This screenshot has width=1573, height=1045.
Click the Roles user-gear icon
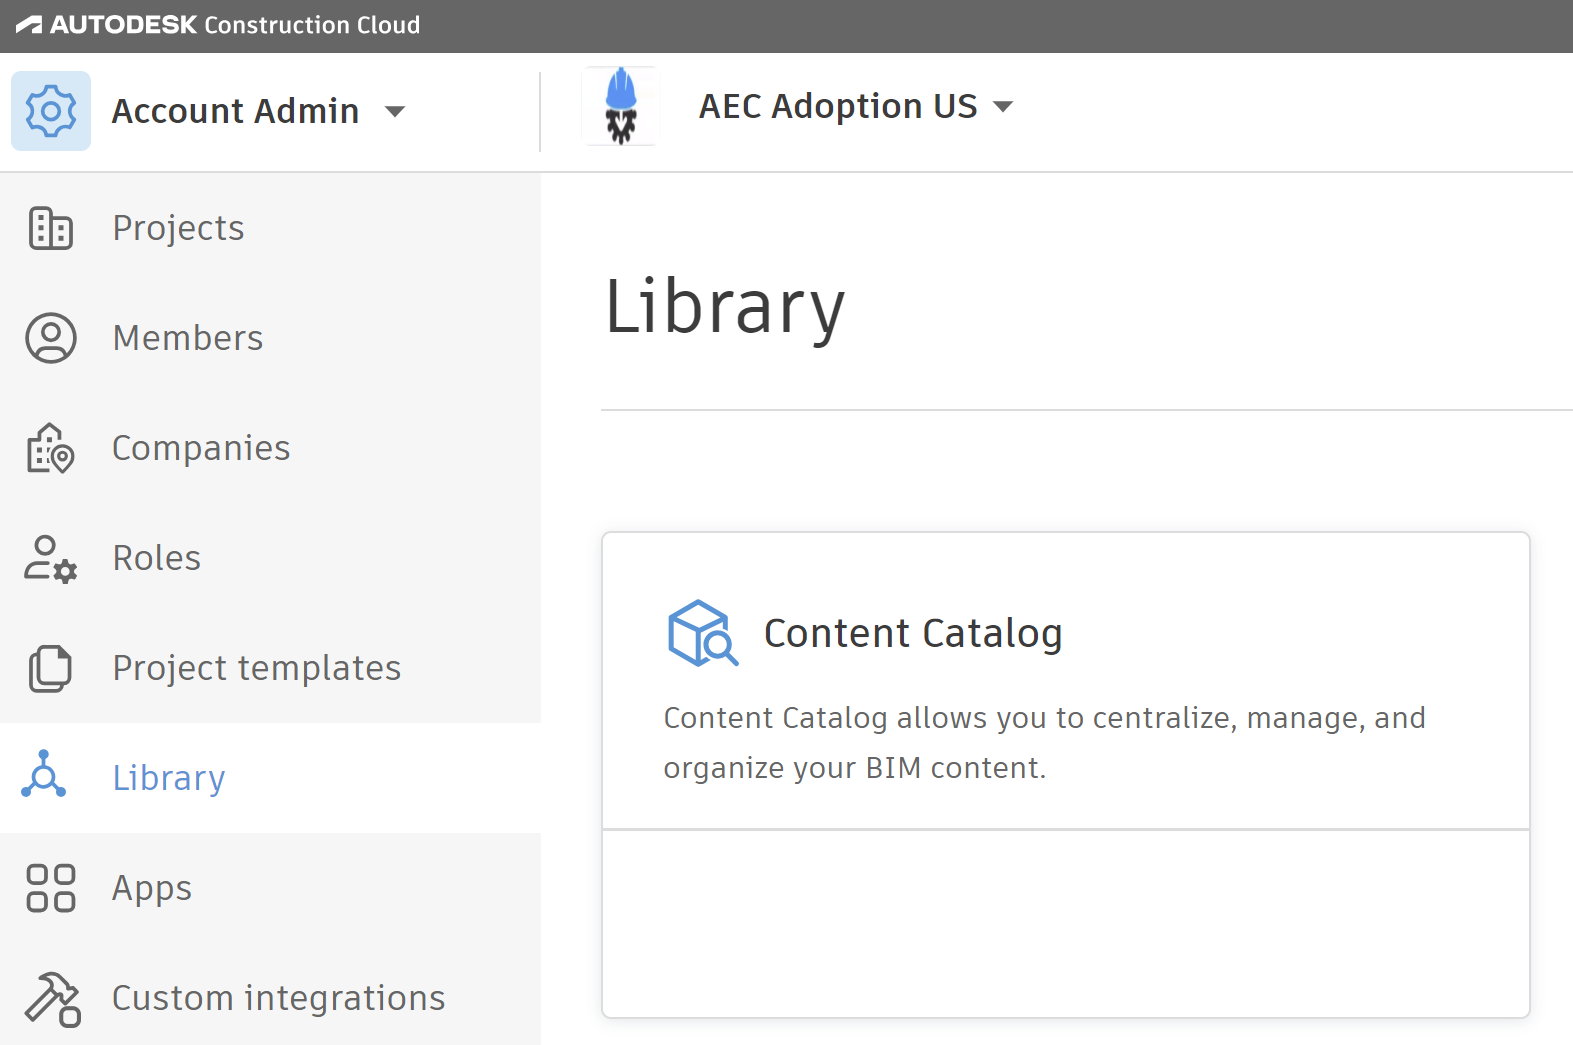point(50,558)
